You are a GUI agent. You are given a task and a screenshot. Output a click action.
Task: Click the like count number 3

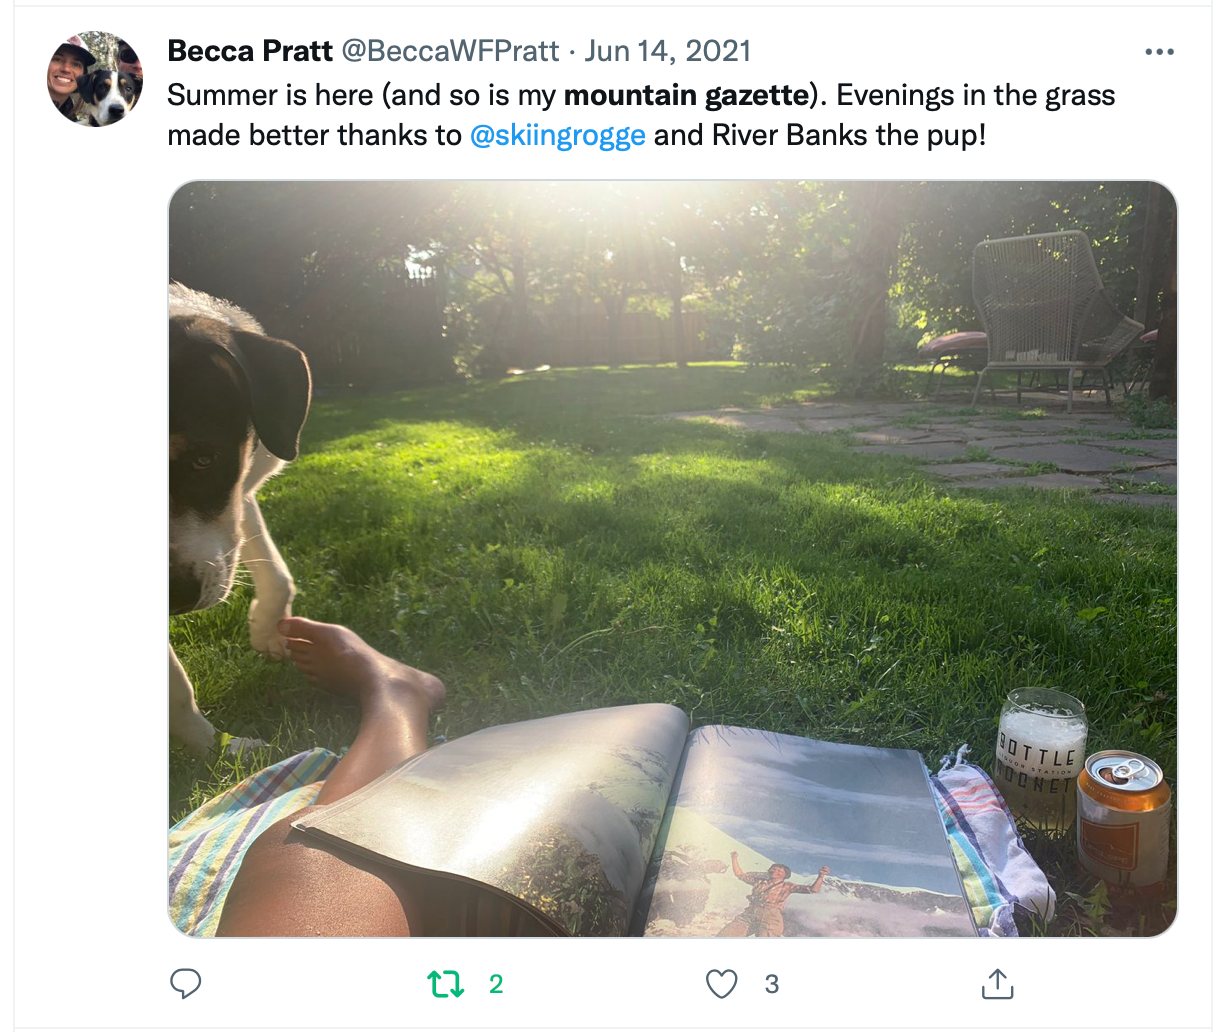pos(772,984)
